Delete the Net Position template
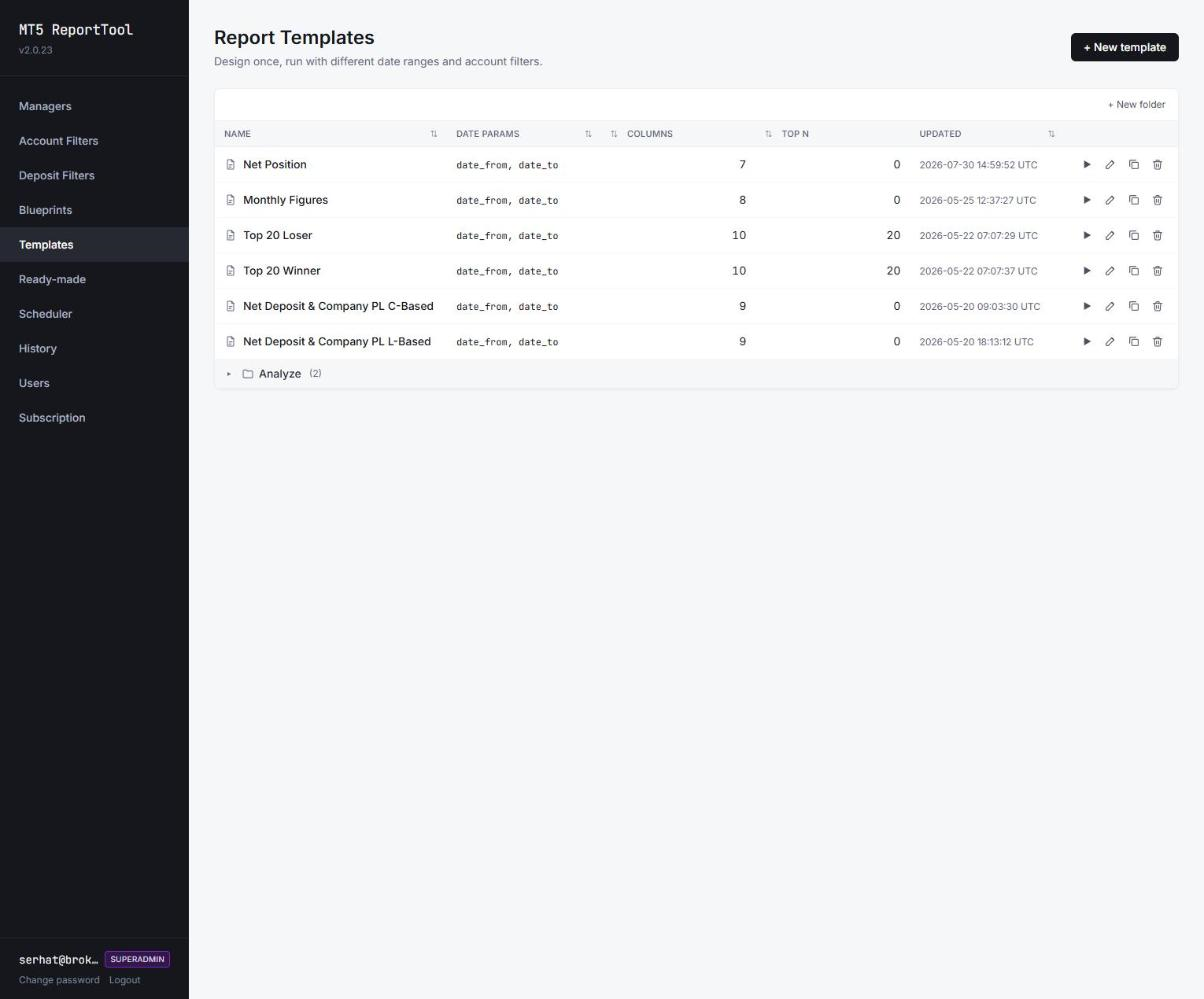 pyautogui.click(x=1158, y=165)
